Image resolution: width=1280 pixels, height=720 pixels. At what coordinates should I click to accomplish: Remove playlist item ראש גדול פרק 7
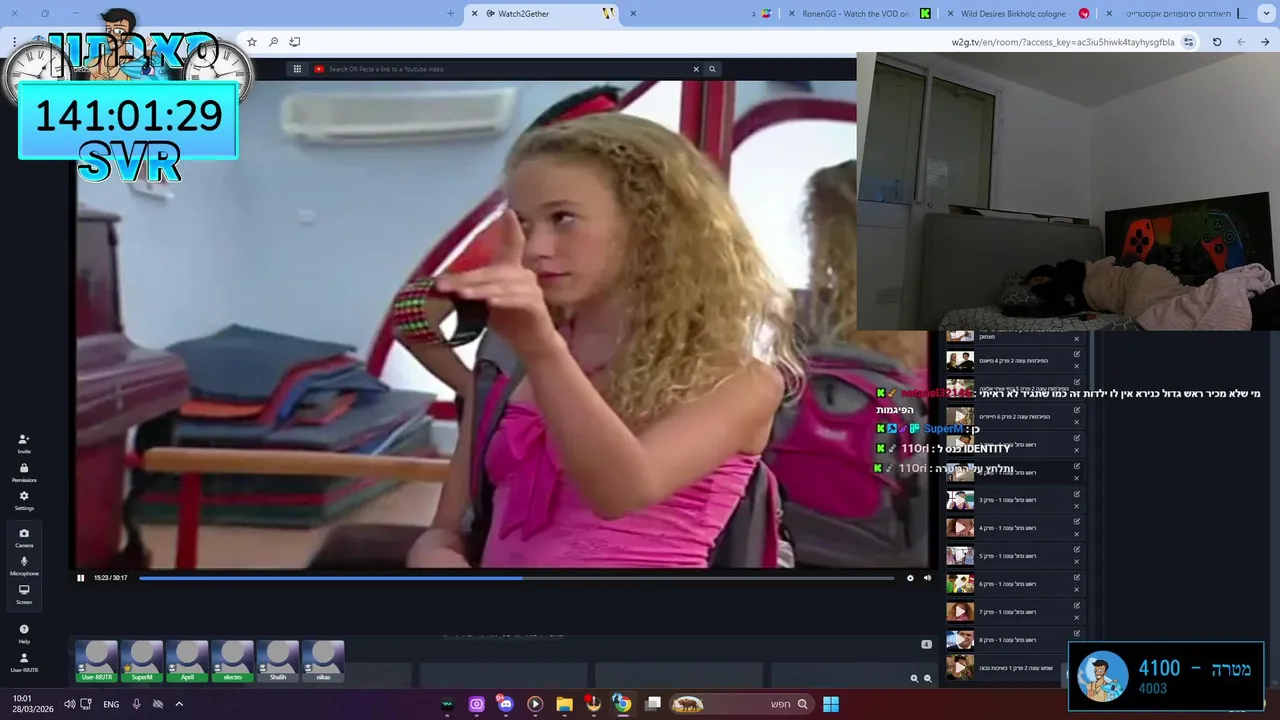click(1077, 618)
